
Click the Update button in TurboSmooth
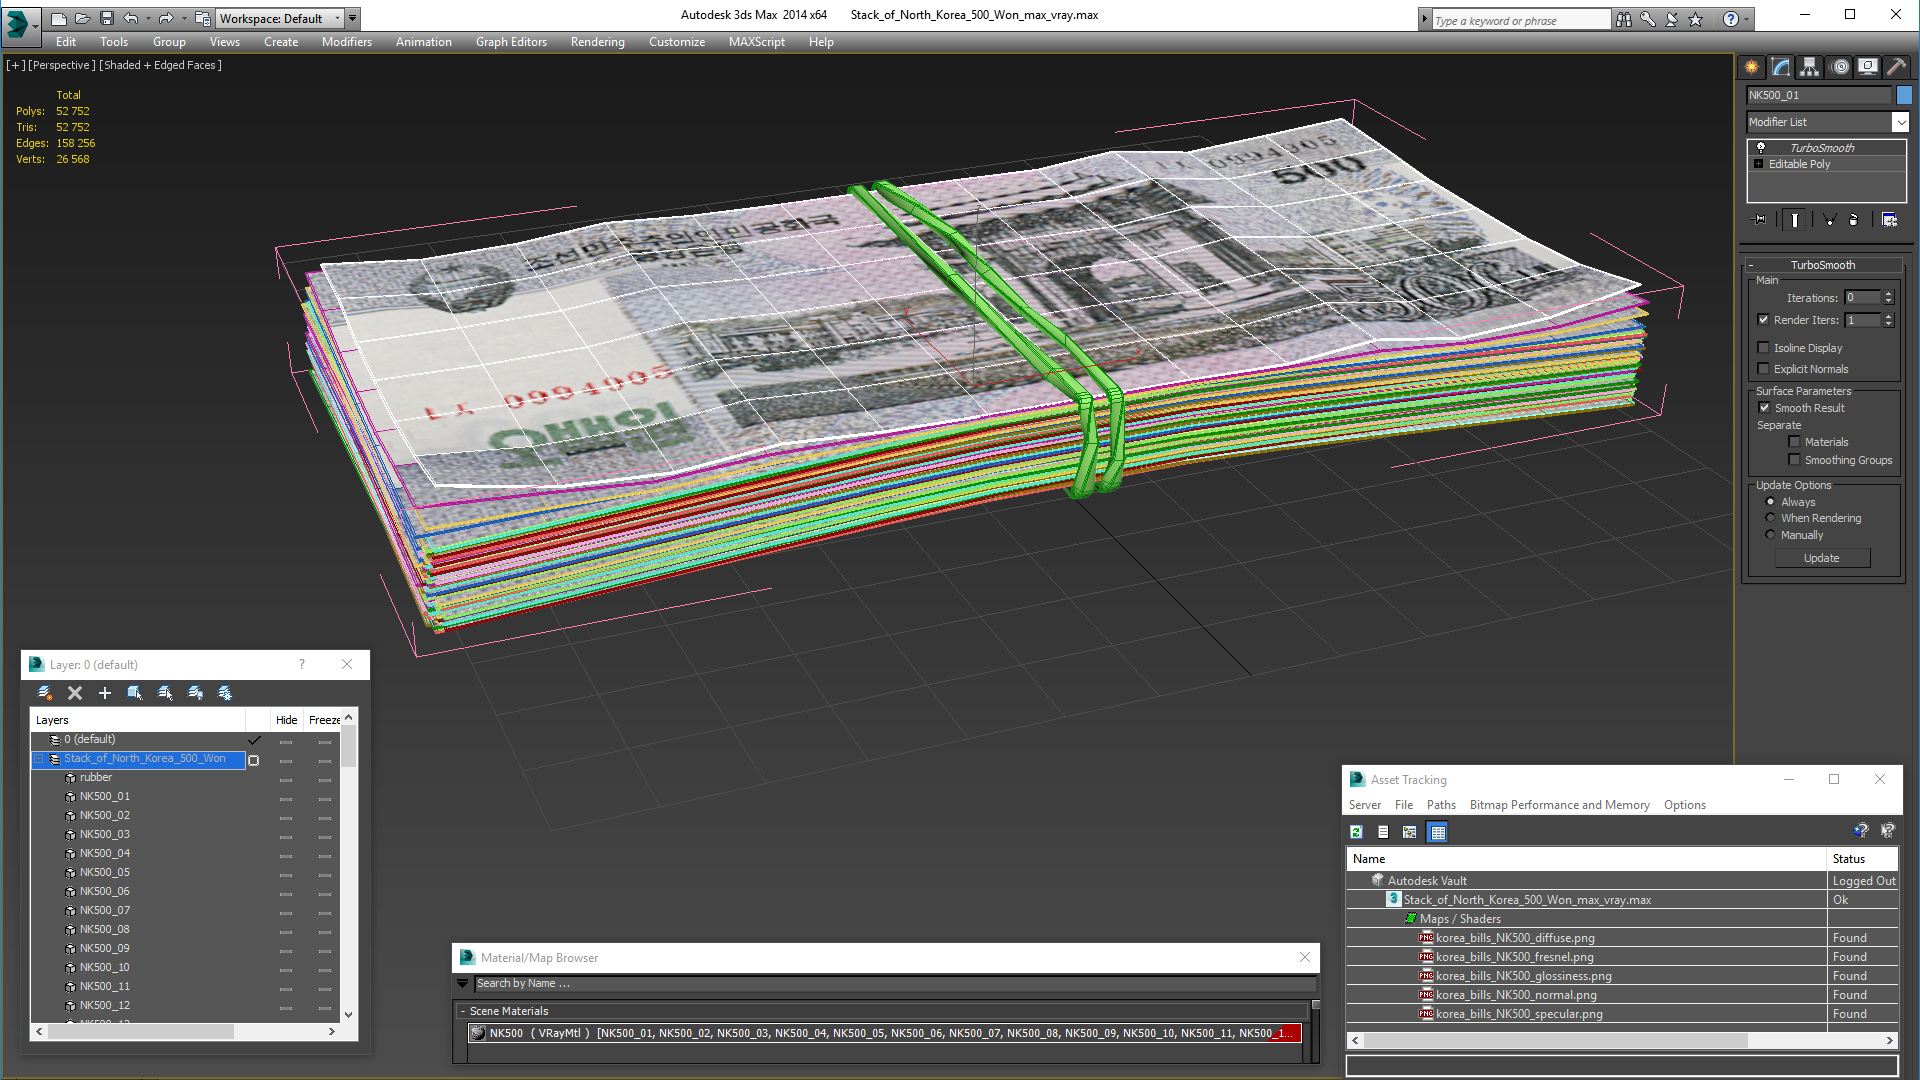click(x=1822, y=558)
